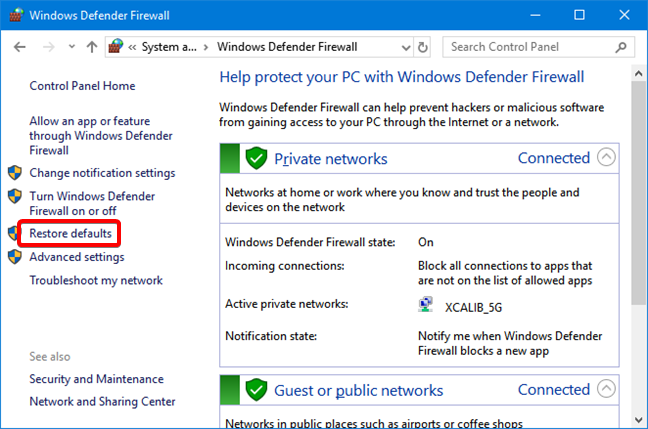Screen dimensions: 648x429
Task: Open Change notification settings
Action: (102, 173)
